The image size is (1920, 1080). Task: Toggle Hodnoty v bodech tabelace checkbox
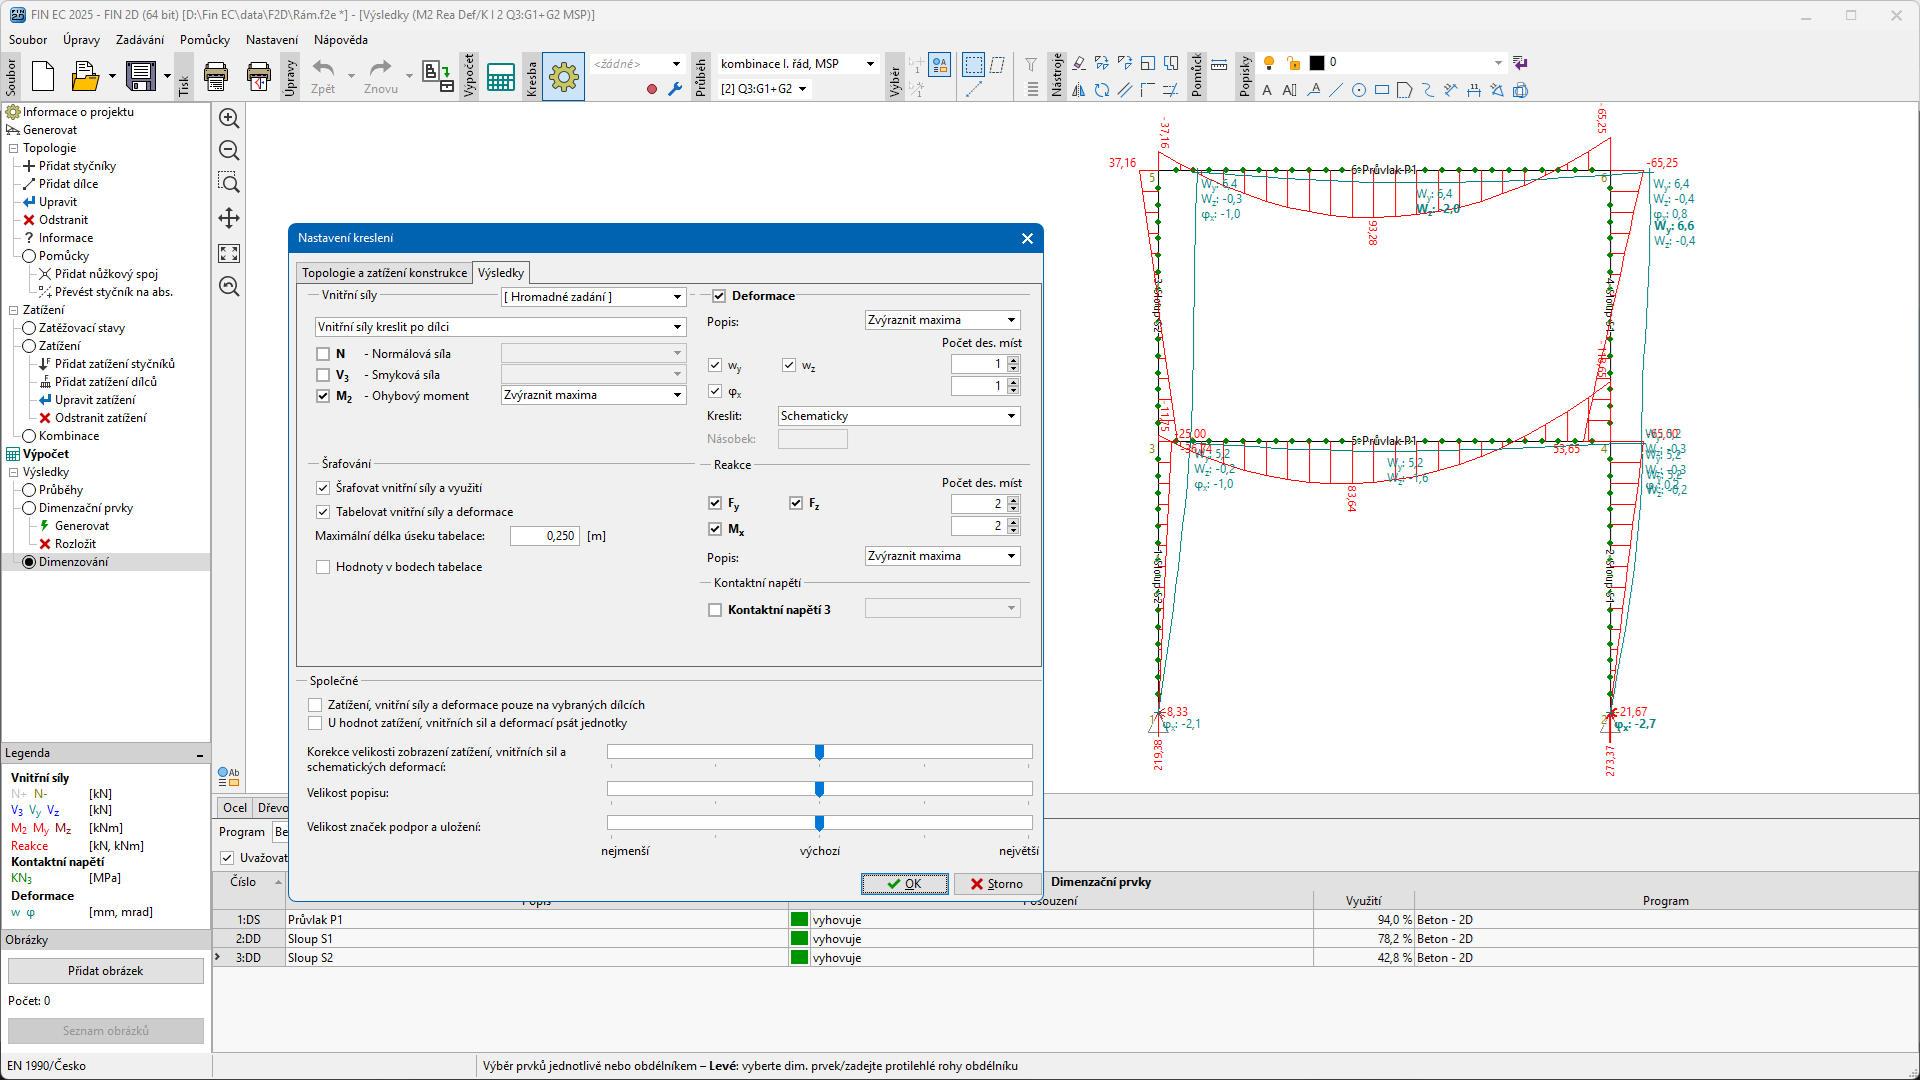point(323,567)
